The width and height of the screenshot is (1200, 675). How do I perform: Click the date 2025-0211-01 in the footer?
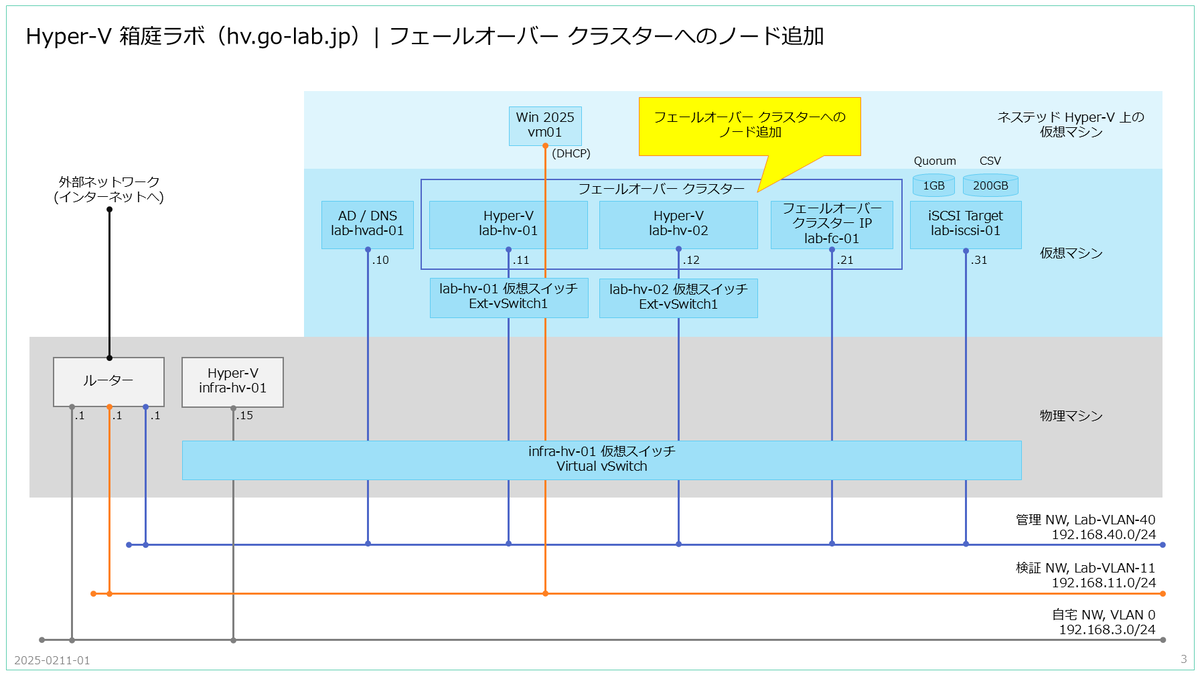(x=53, y=661)
